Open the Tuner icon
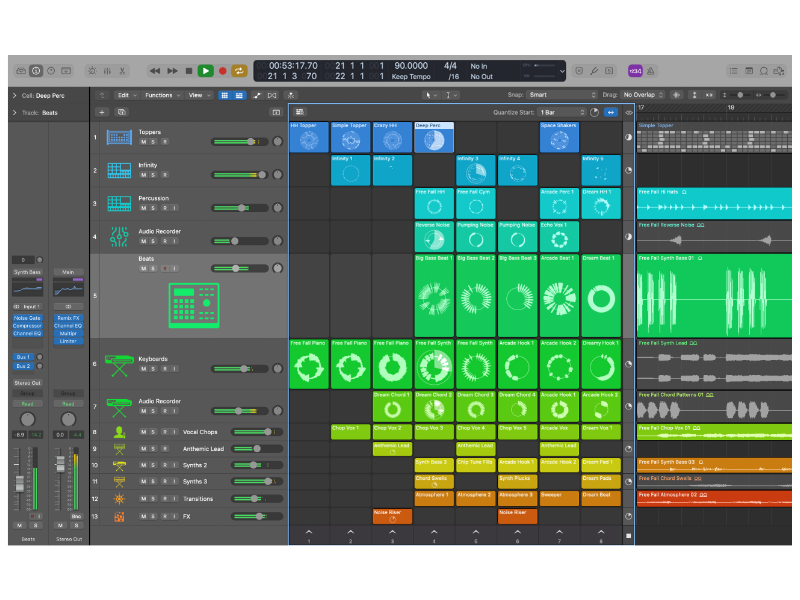This screenshot has height=600, width=800. pos(594,71)
